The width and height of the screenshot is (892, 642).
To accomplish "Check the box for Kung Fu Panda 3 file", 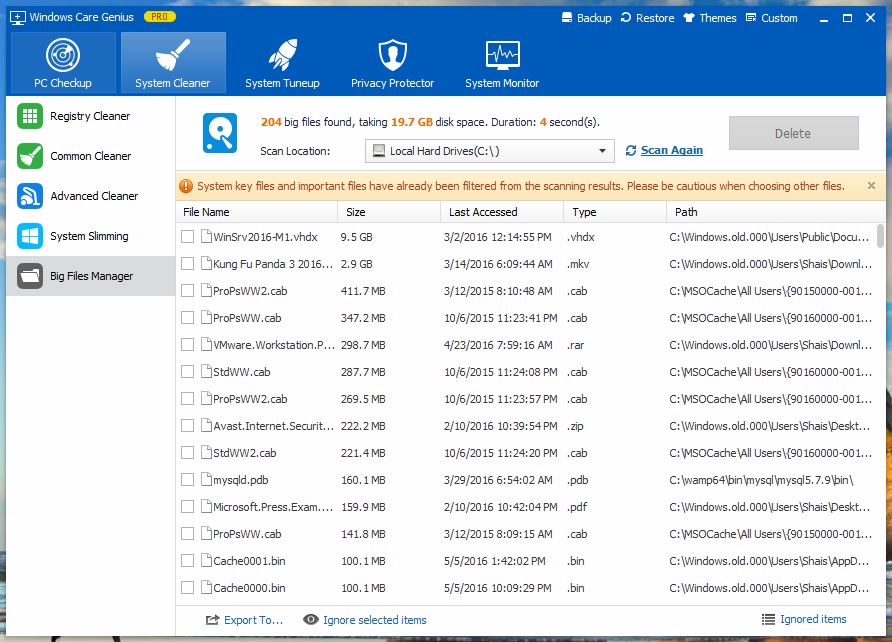I will pos(187,263).
